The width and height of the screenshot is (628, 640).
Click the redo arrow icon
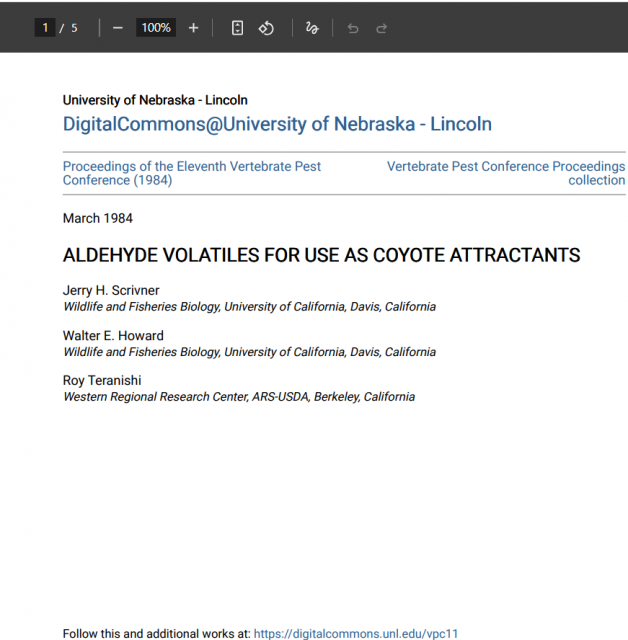(x=381, y=28)
